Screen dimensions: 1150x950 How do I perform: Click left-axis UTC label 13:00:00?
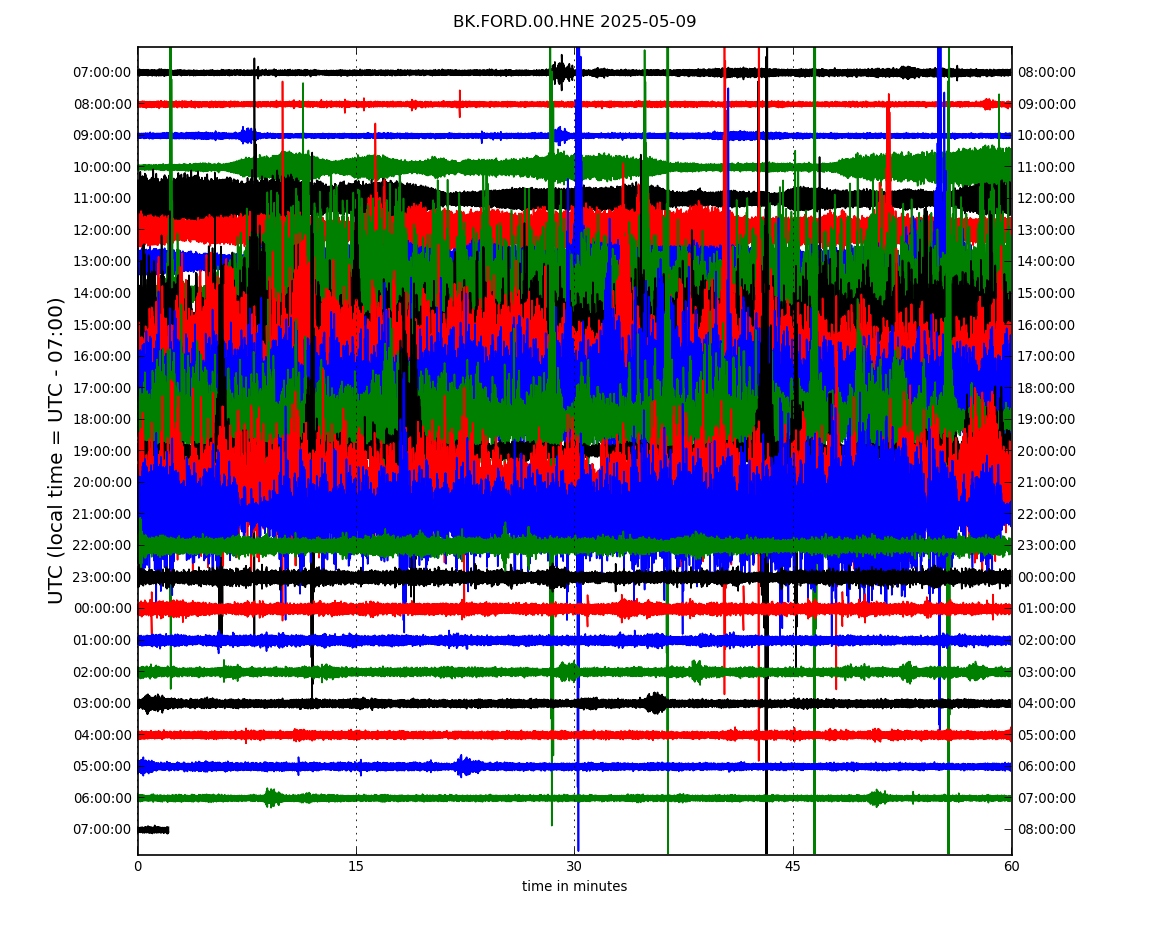[103, 262]
